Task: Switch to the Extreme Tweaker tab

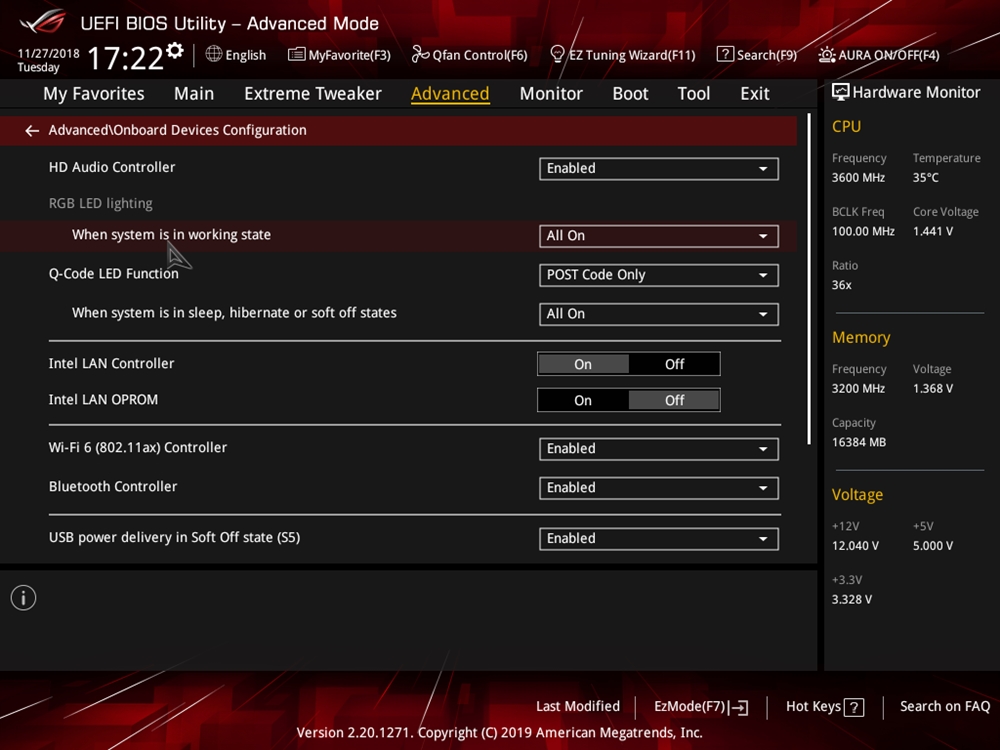Action: [x=312, y=94]
